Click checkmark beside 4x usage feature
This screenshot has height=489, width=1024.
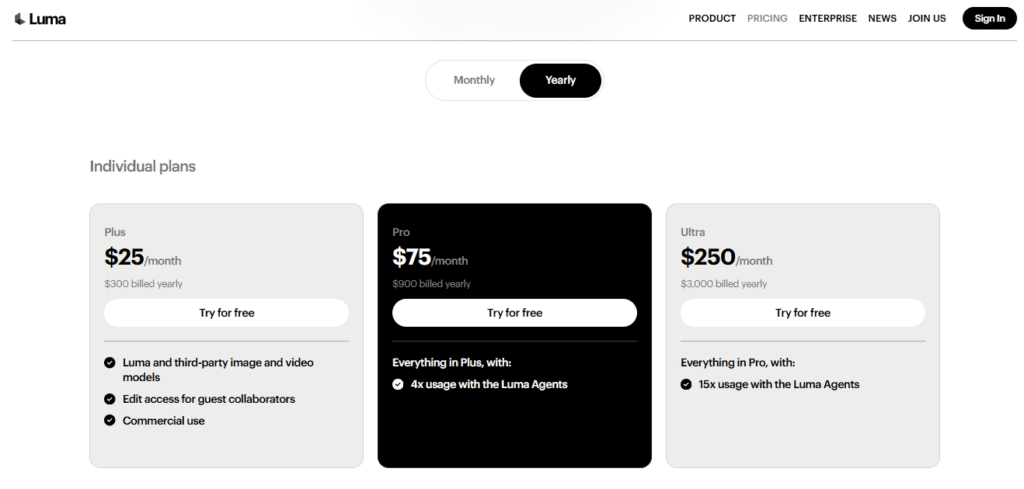point(398,384)
